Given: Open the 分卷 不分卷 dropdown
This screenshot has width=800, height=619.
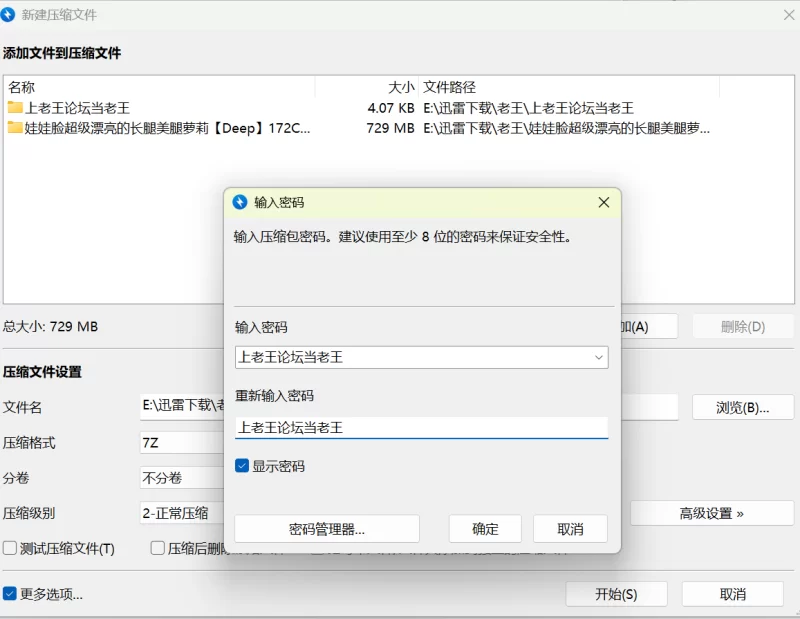Looking at the screenshot, I should (182, 478).
